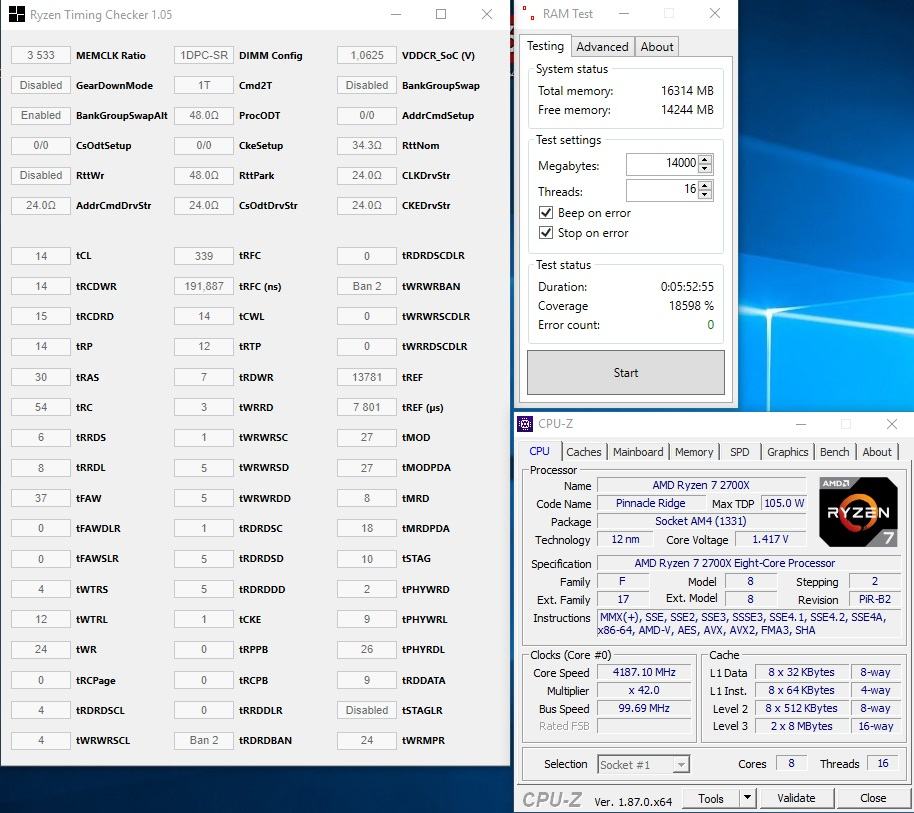Minimize the Ryzen Timing Checker window
The image size is (914, 813).
396,14
